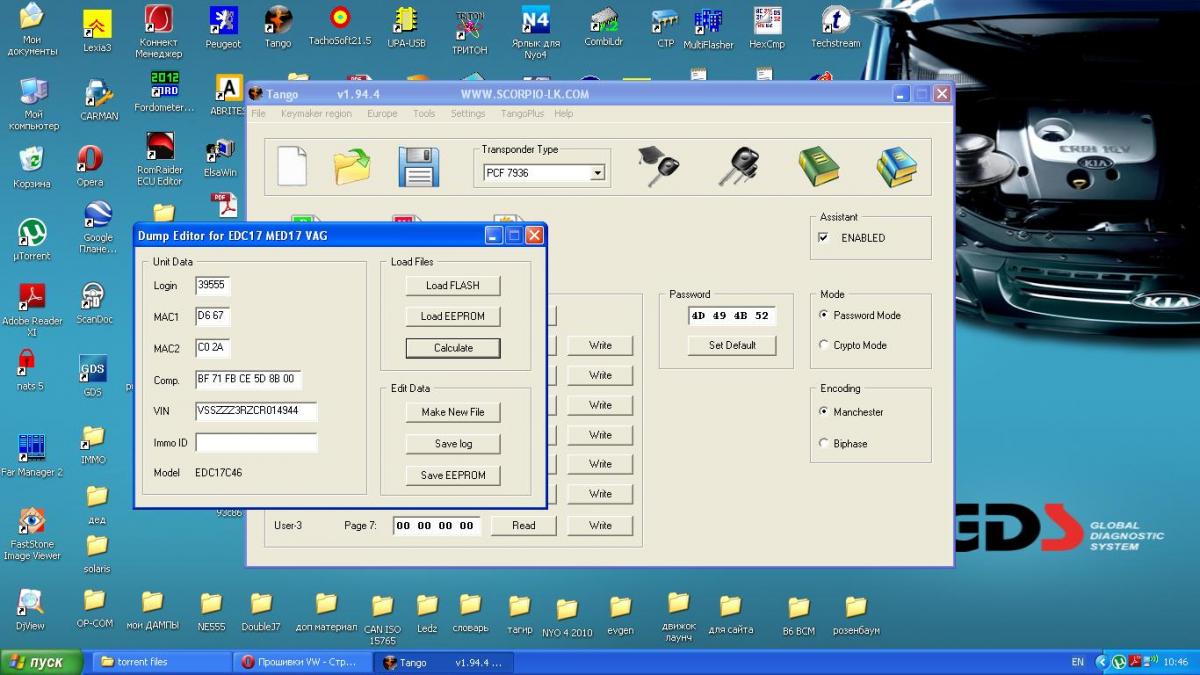
Task: Click the Load FLASH button
Action: tap(453, 286)
